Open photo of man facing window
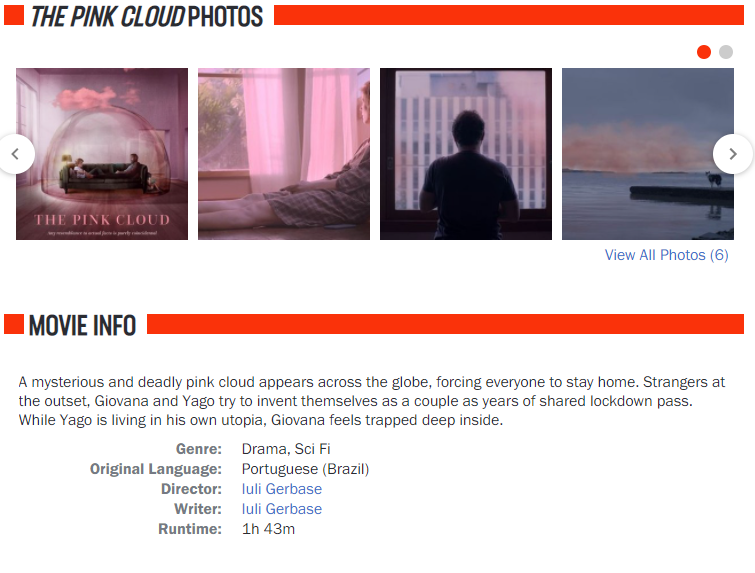The width and height of the screenshot is (755, 573). (x=466, y=154)
